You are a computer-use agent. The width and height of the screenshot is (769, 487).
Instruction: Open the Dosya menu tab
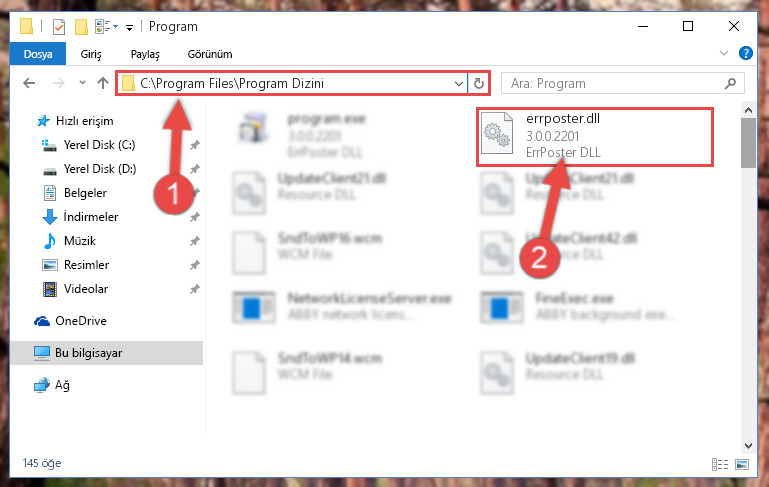click(38, 54)
